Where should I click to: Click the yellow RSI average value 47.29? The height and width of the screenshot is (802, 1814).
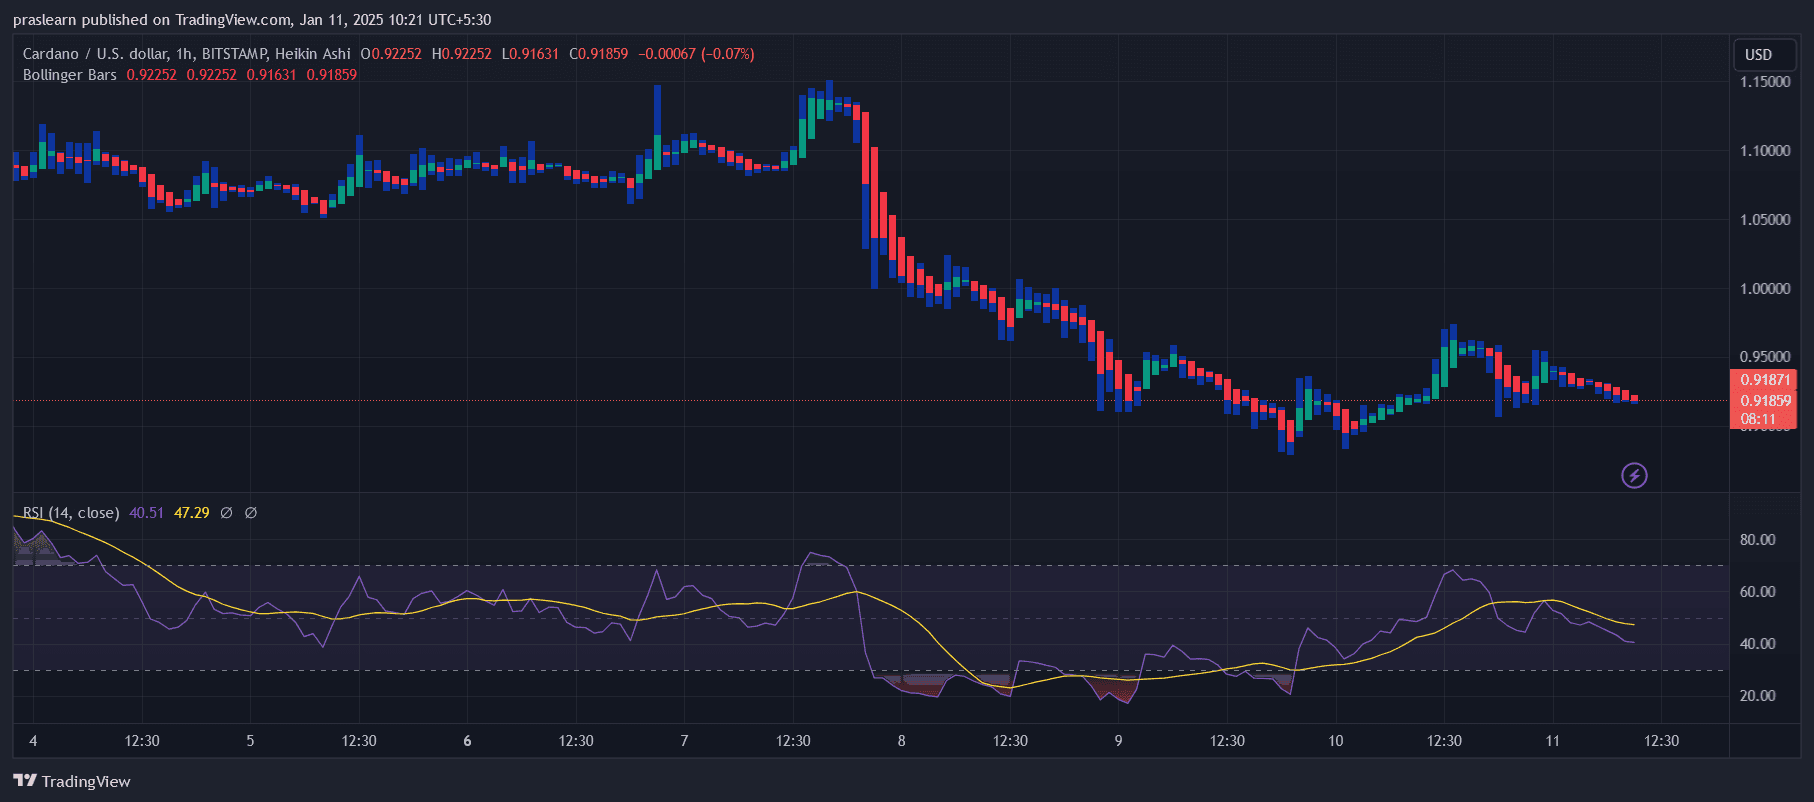[191, 513]
